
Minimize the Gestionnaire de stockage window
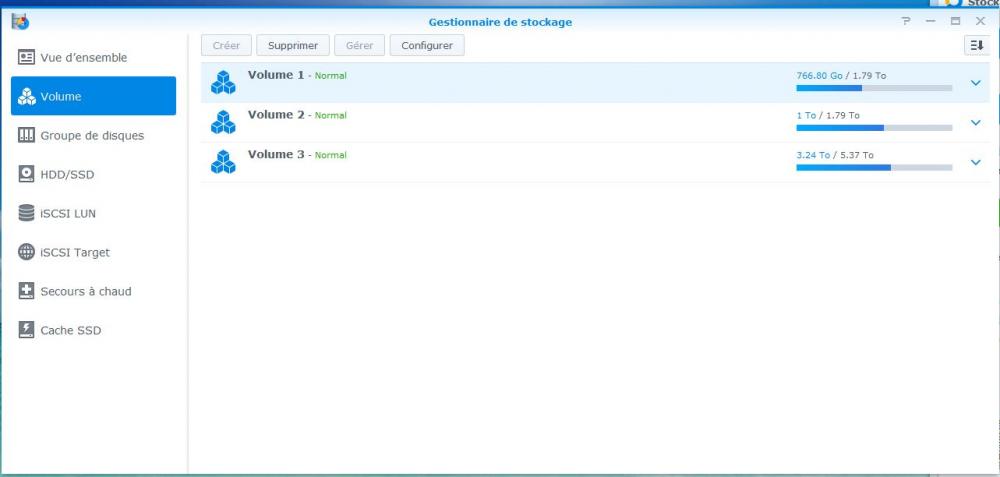(x=930, y=21)
